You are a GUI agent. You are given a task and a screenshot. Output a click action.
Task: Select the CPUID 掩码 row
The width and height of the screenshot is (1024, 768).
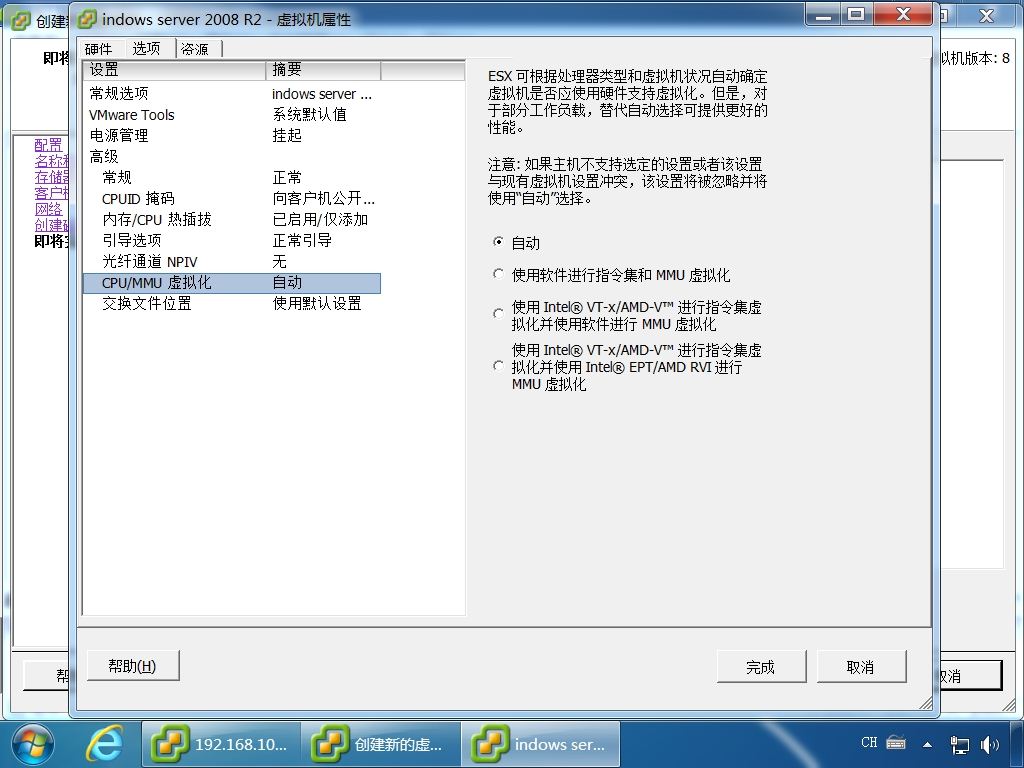[x=232, y=199]
